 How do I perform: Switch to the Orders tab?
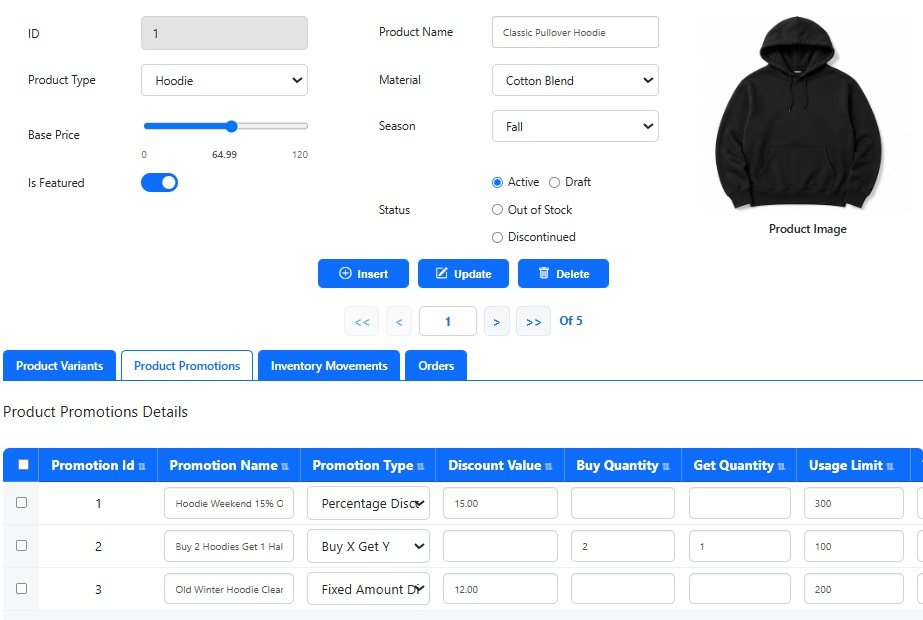pyautogui.click(x=436, y=366)
